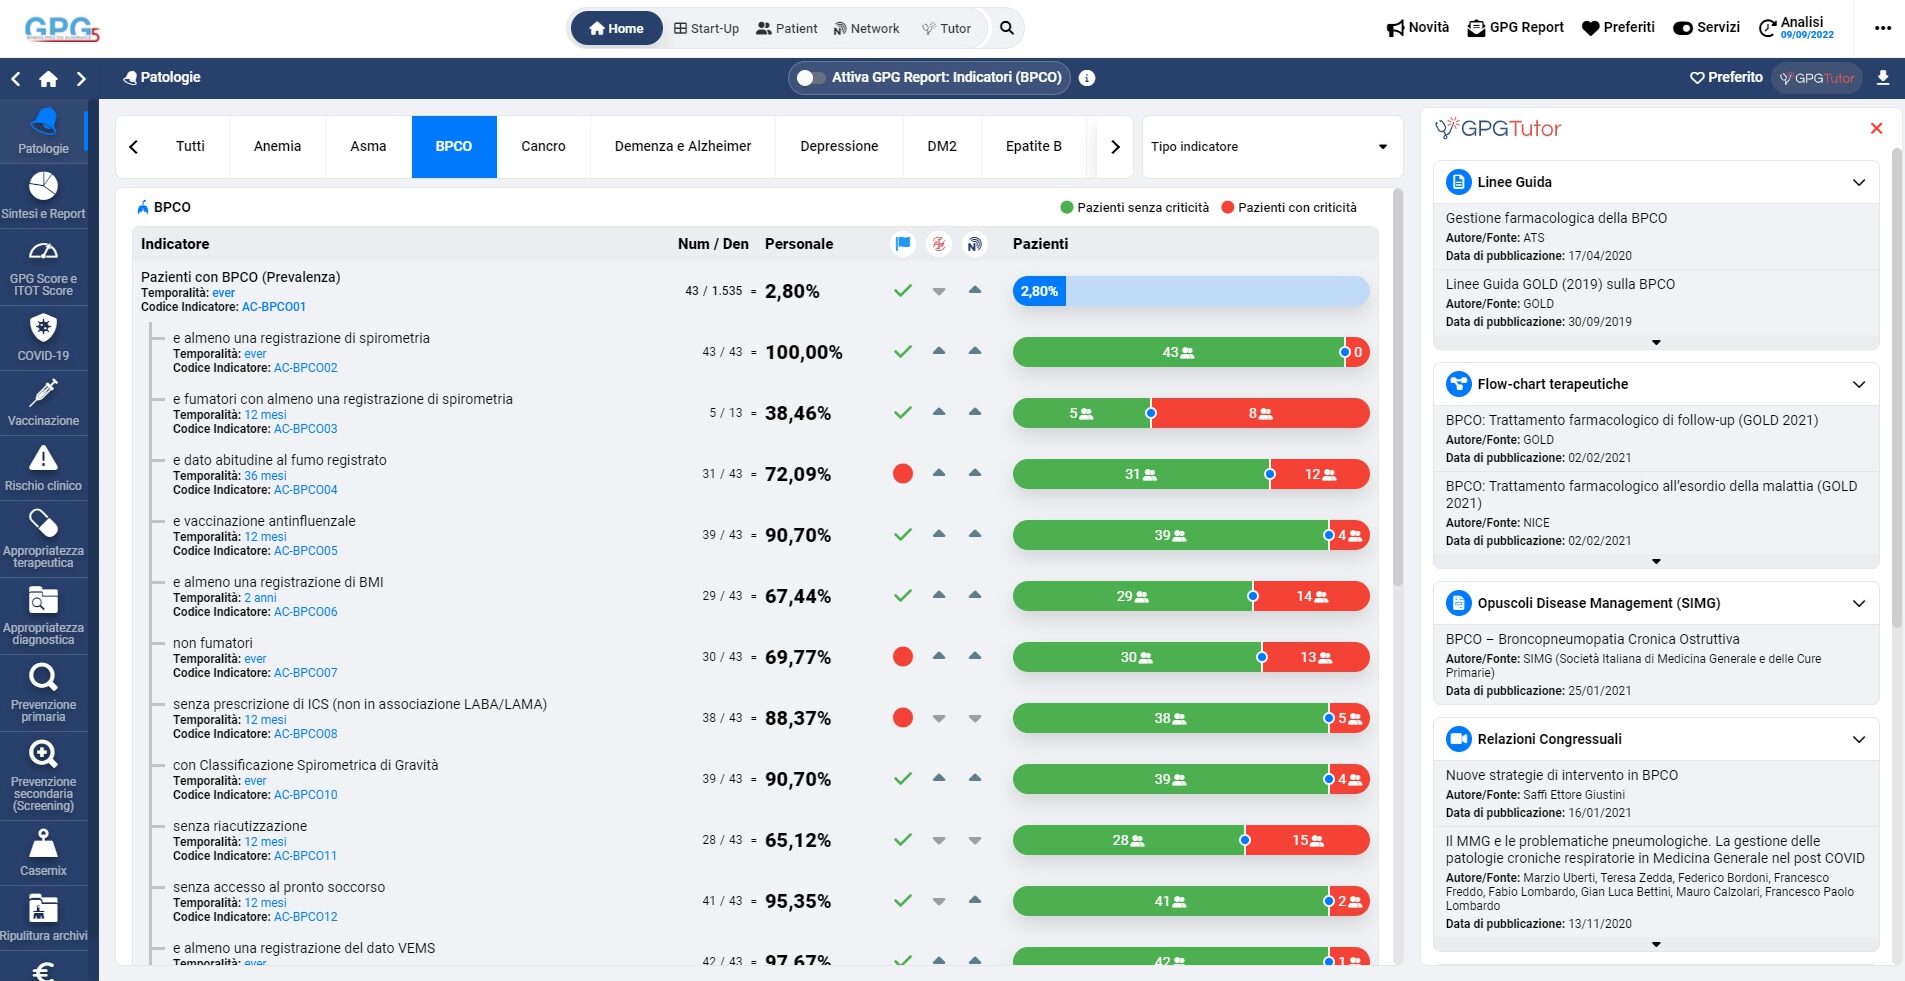Go to home via the house icon in breadcrumb bar
Viewport: 1905px width, 981px height.
point(48,79)
